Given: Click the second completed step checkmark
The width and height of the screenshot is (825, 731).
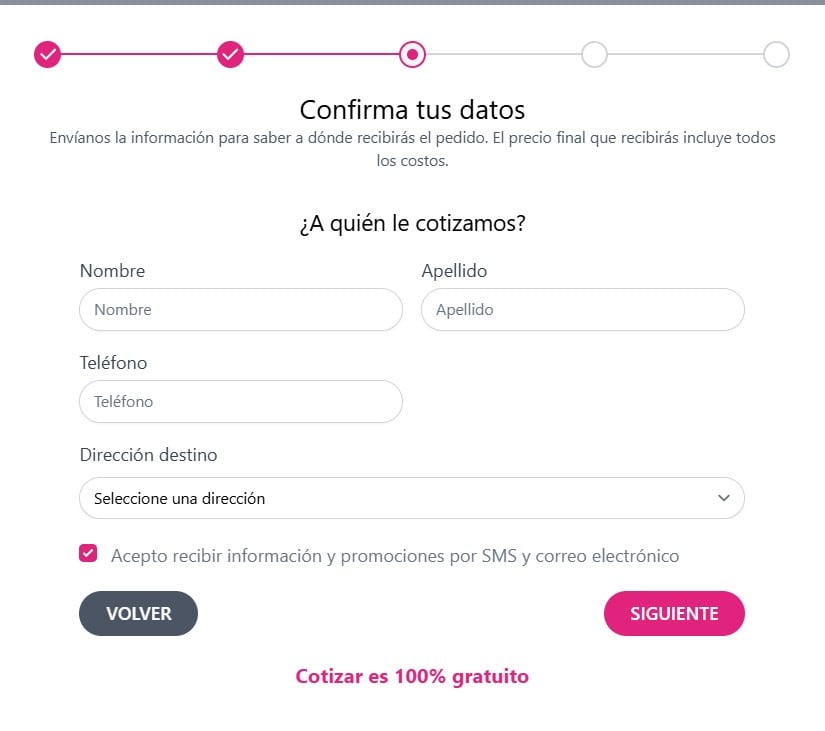Looking at the screenshot, I should coord(230,54).
